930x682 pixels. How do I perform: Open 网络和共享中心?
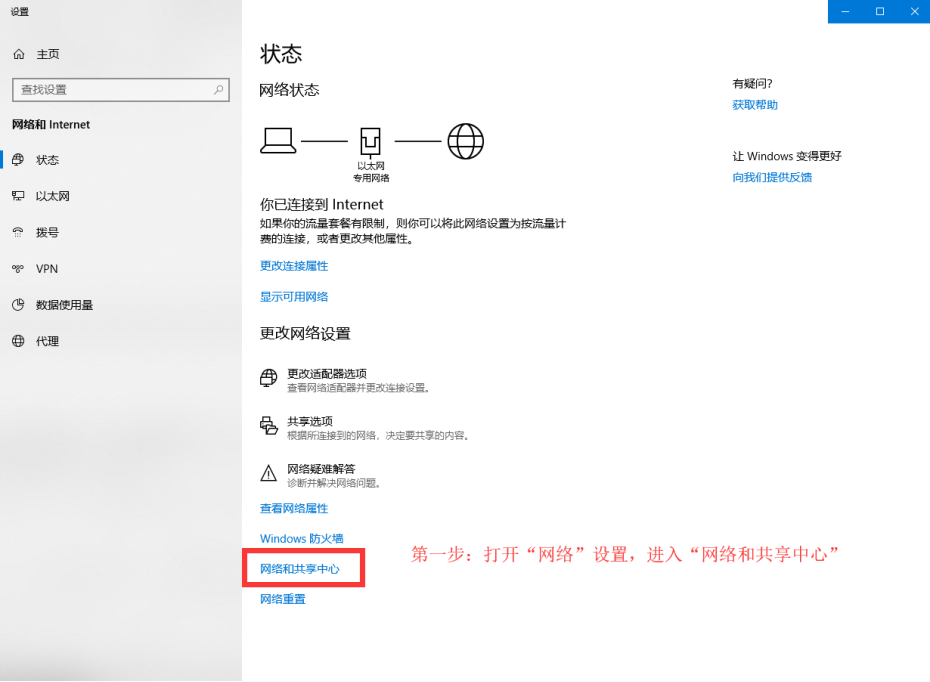[x=304, y=567]
